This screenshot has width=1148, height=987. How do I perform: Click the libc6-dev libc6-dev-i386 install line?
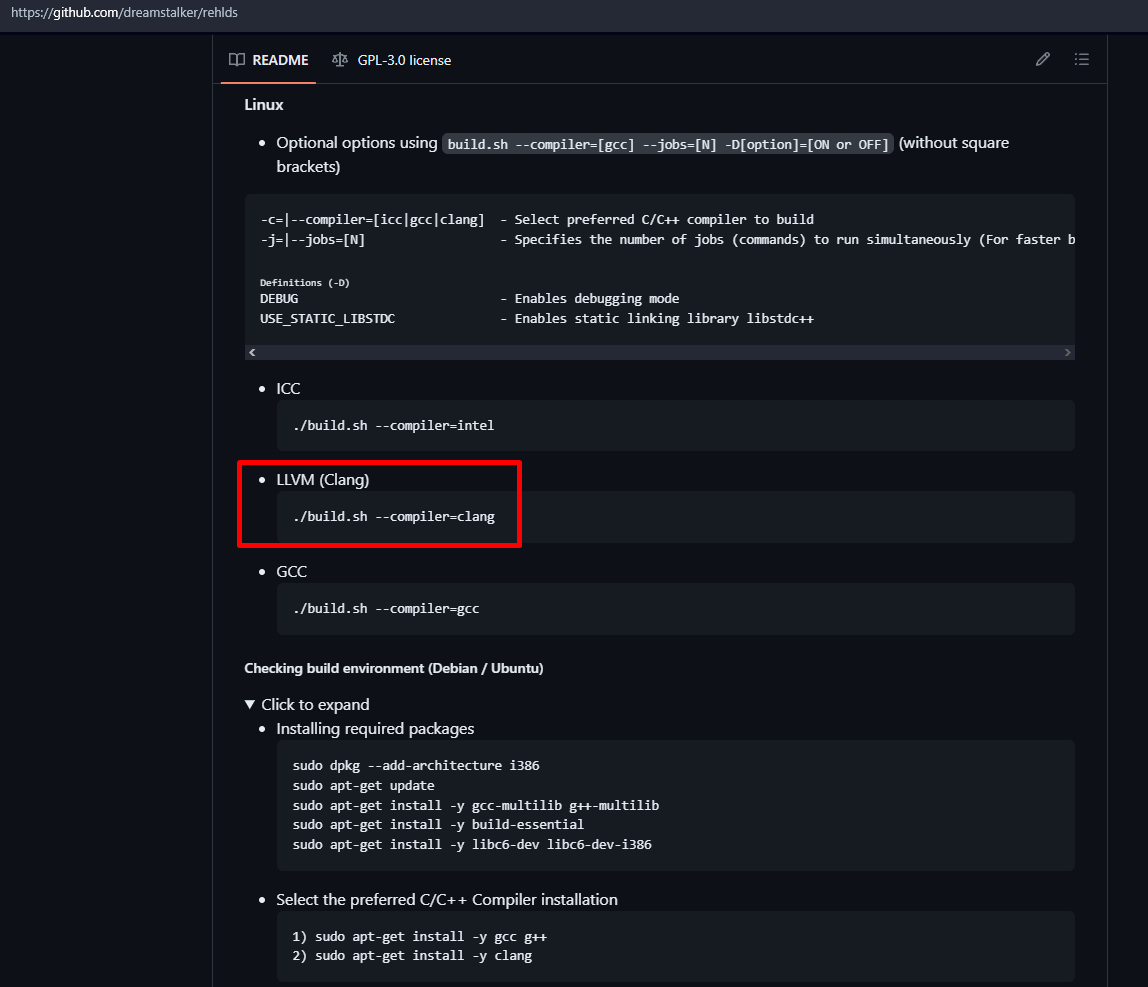tap(472, 844)
